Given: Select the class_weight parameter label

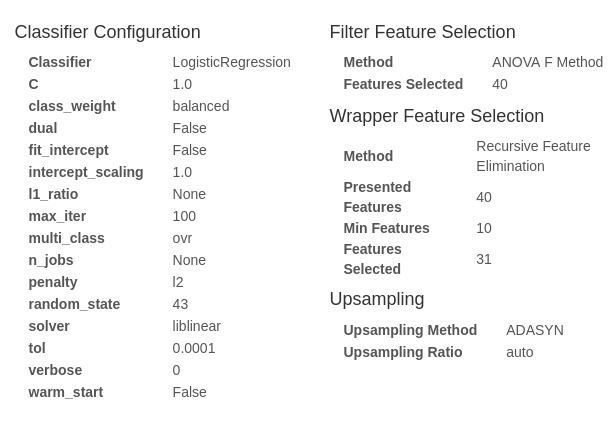Looking at the screenshot, I should (x=72, y=106).
